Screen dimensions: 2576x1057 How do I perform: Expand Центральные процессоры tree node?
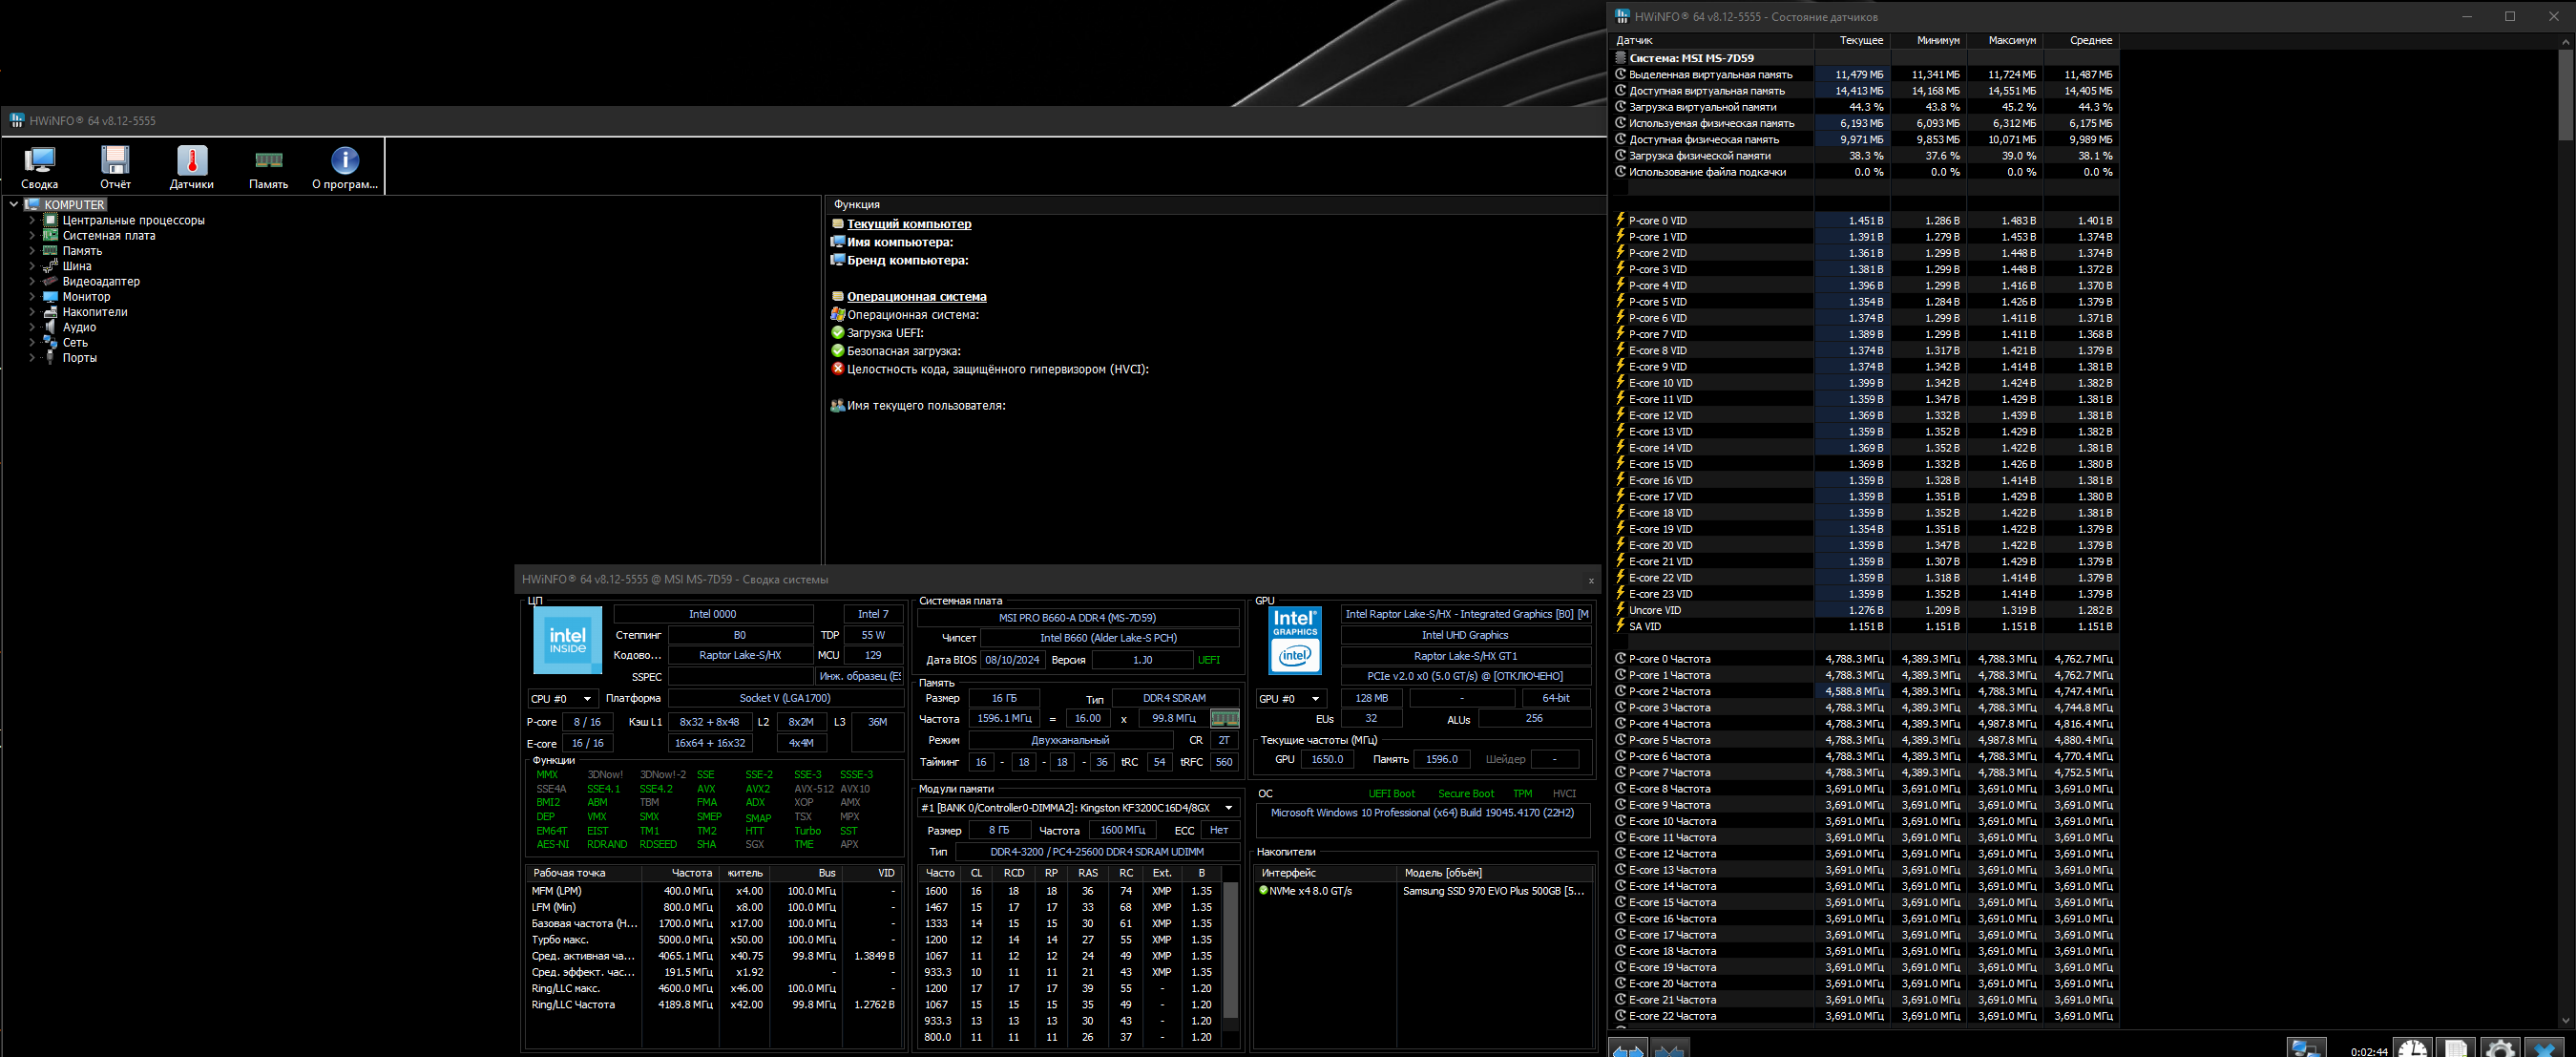click(32, 220)
